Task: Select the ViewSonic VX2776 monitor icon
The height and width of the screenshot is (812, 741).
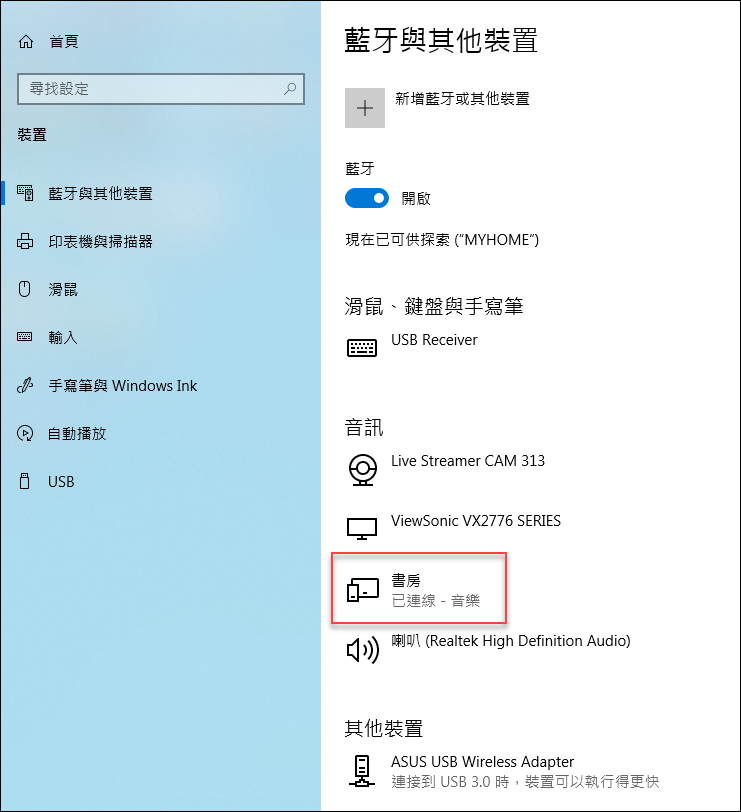Action: [362, 529]
